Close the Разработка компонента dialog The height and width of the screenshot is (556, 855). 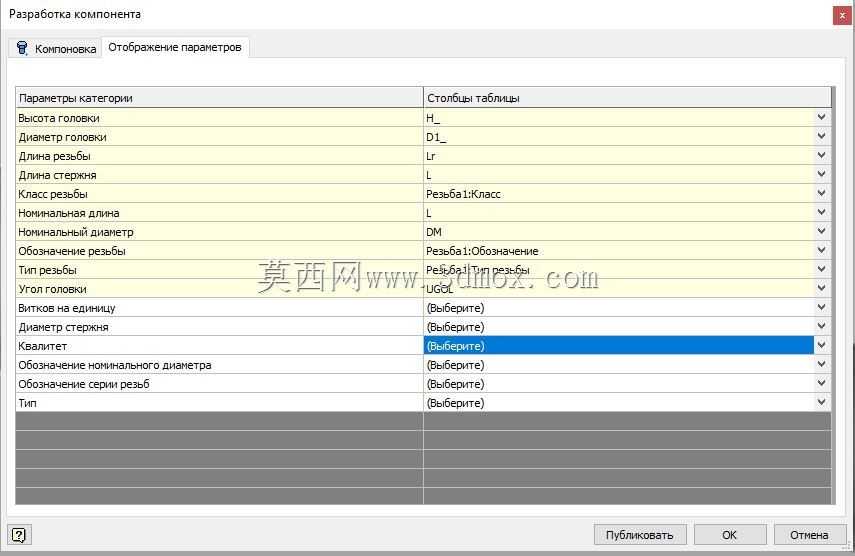842,15
